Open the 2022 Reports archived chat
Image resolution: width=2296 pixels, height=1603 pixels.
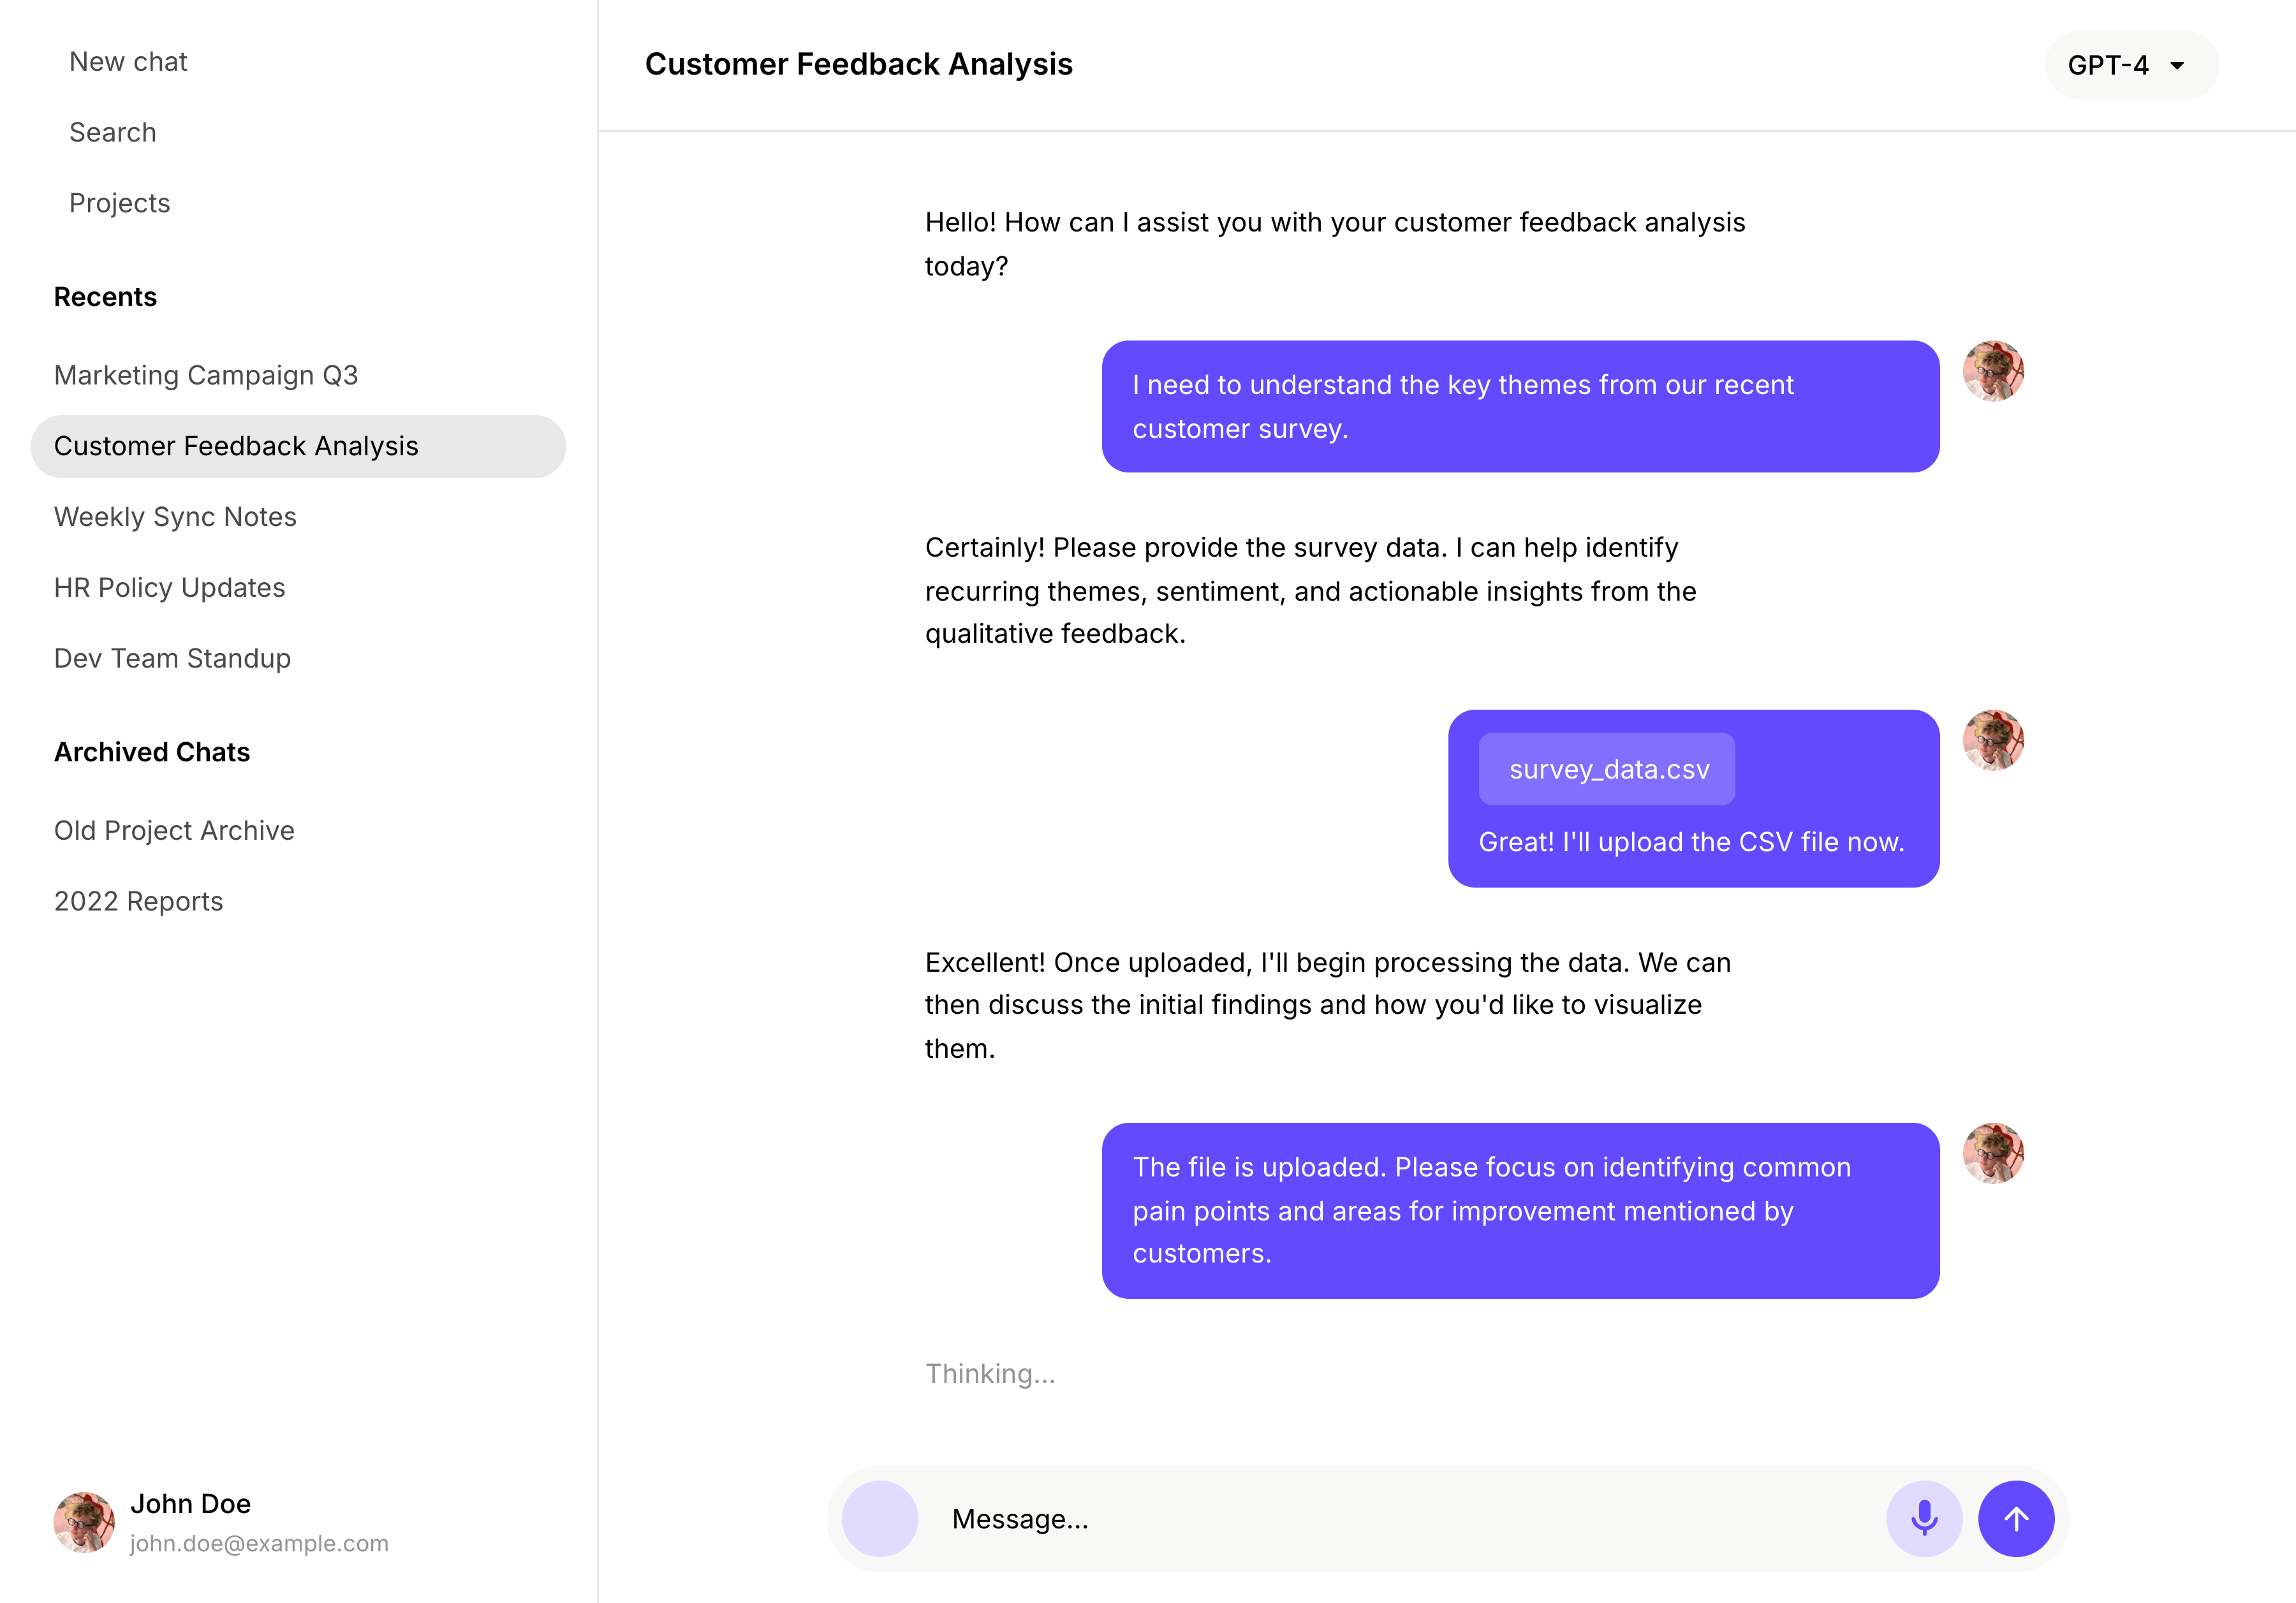coord(139,901)
